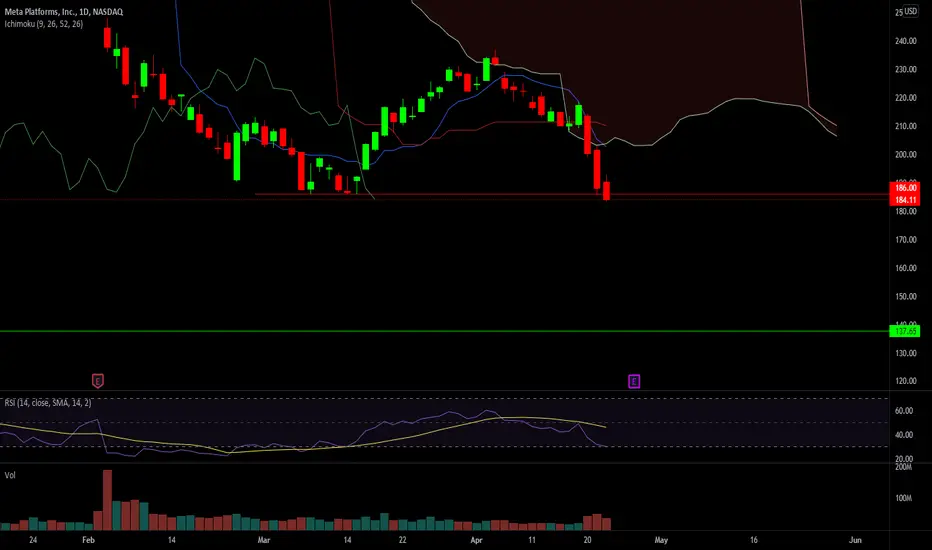Viewport: 932px width, 550px height.
Task: Click the purple upcoming earnings E marker
Action: pyautogui.click(x=634, y=381)
